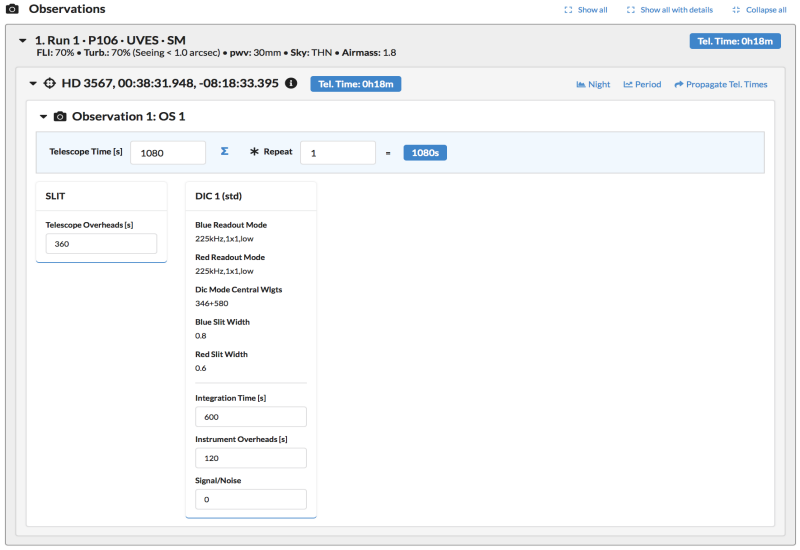The height and width of the screenshot is (550, 800).
Task: Select the Signal/Noise input box
Action: [250, 499]
